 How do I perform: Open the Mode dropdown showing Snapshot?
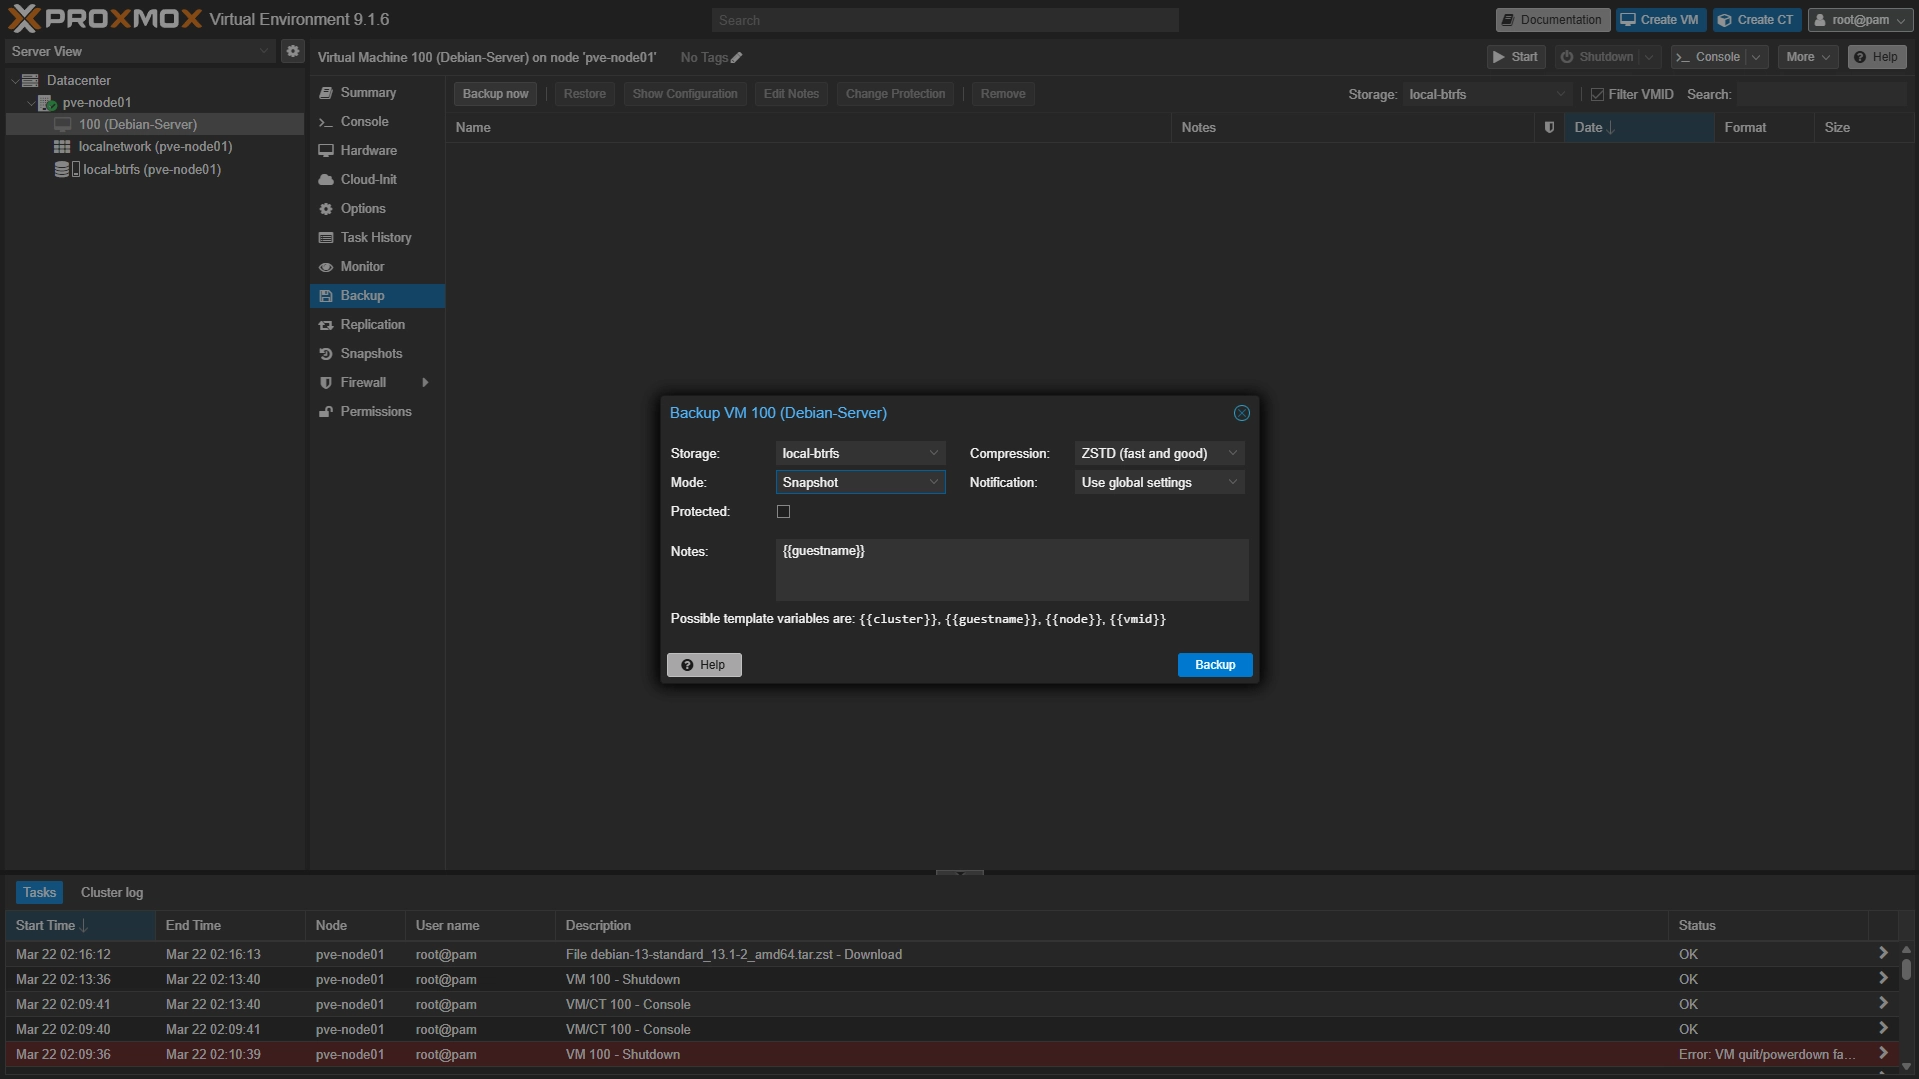coord(933,482)
